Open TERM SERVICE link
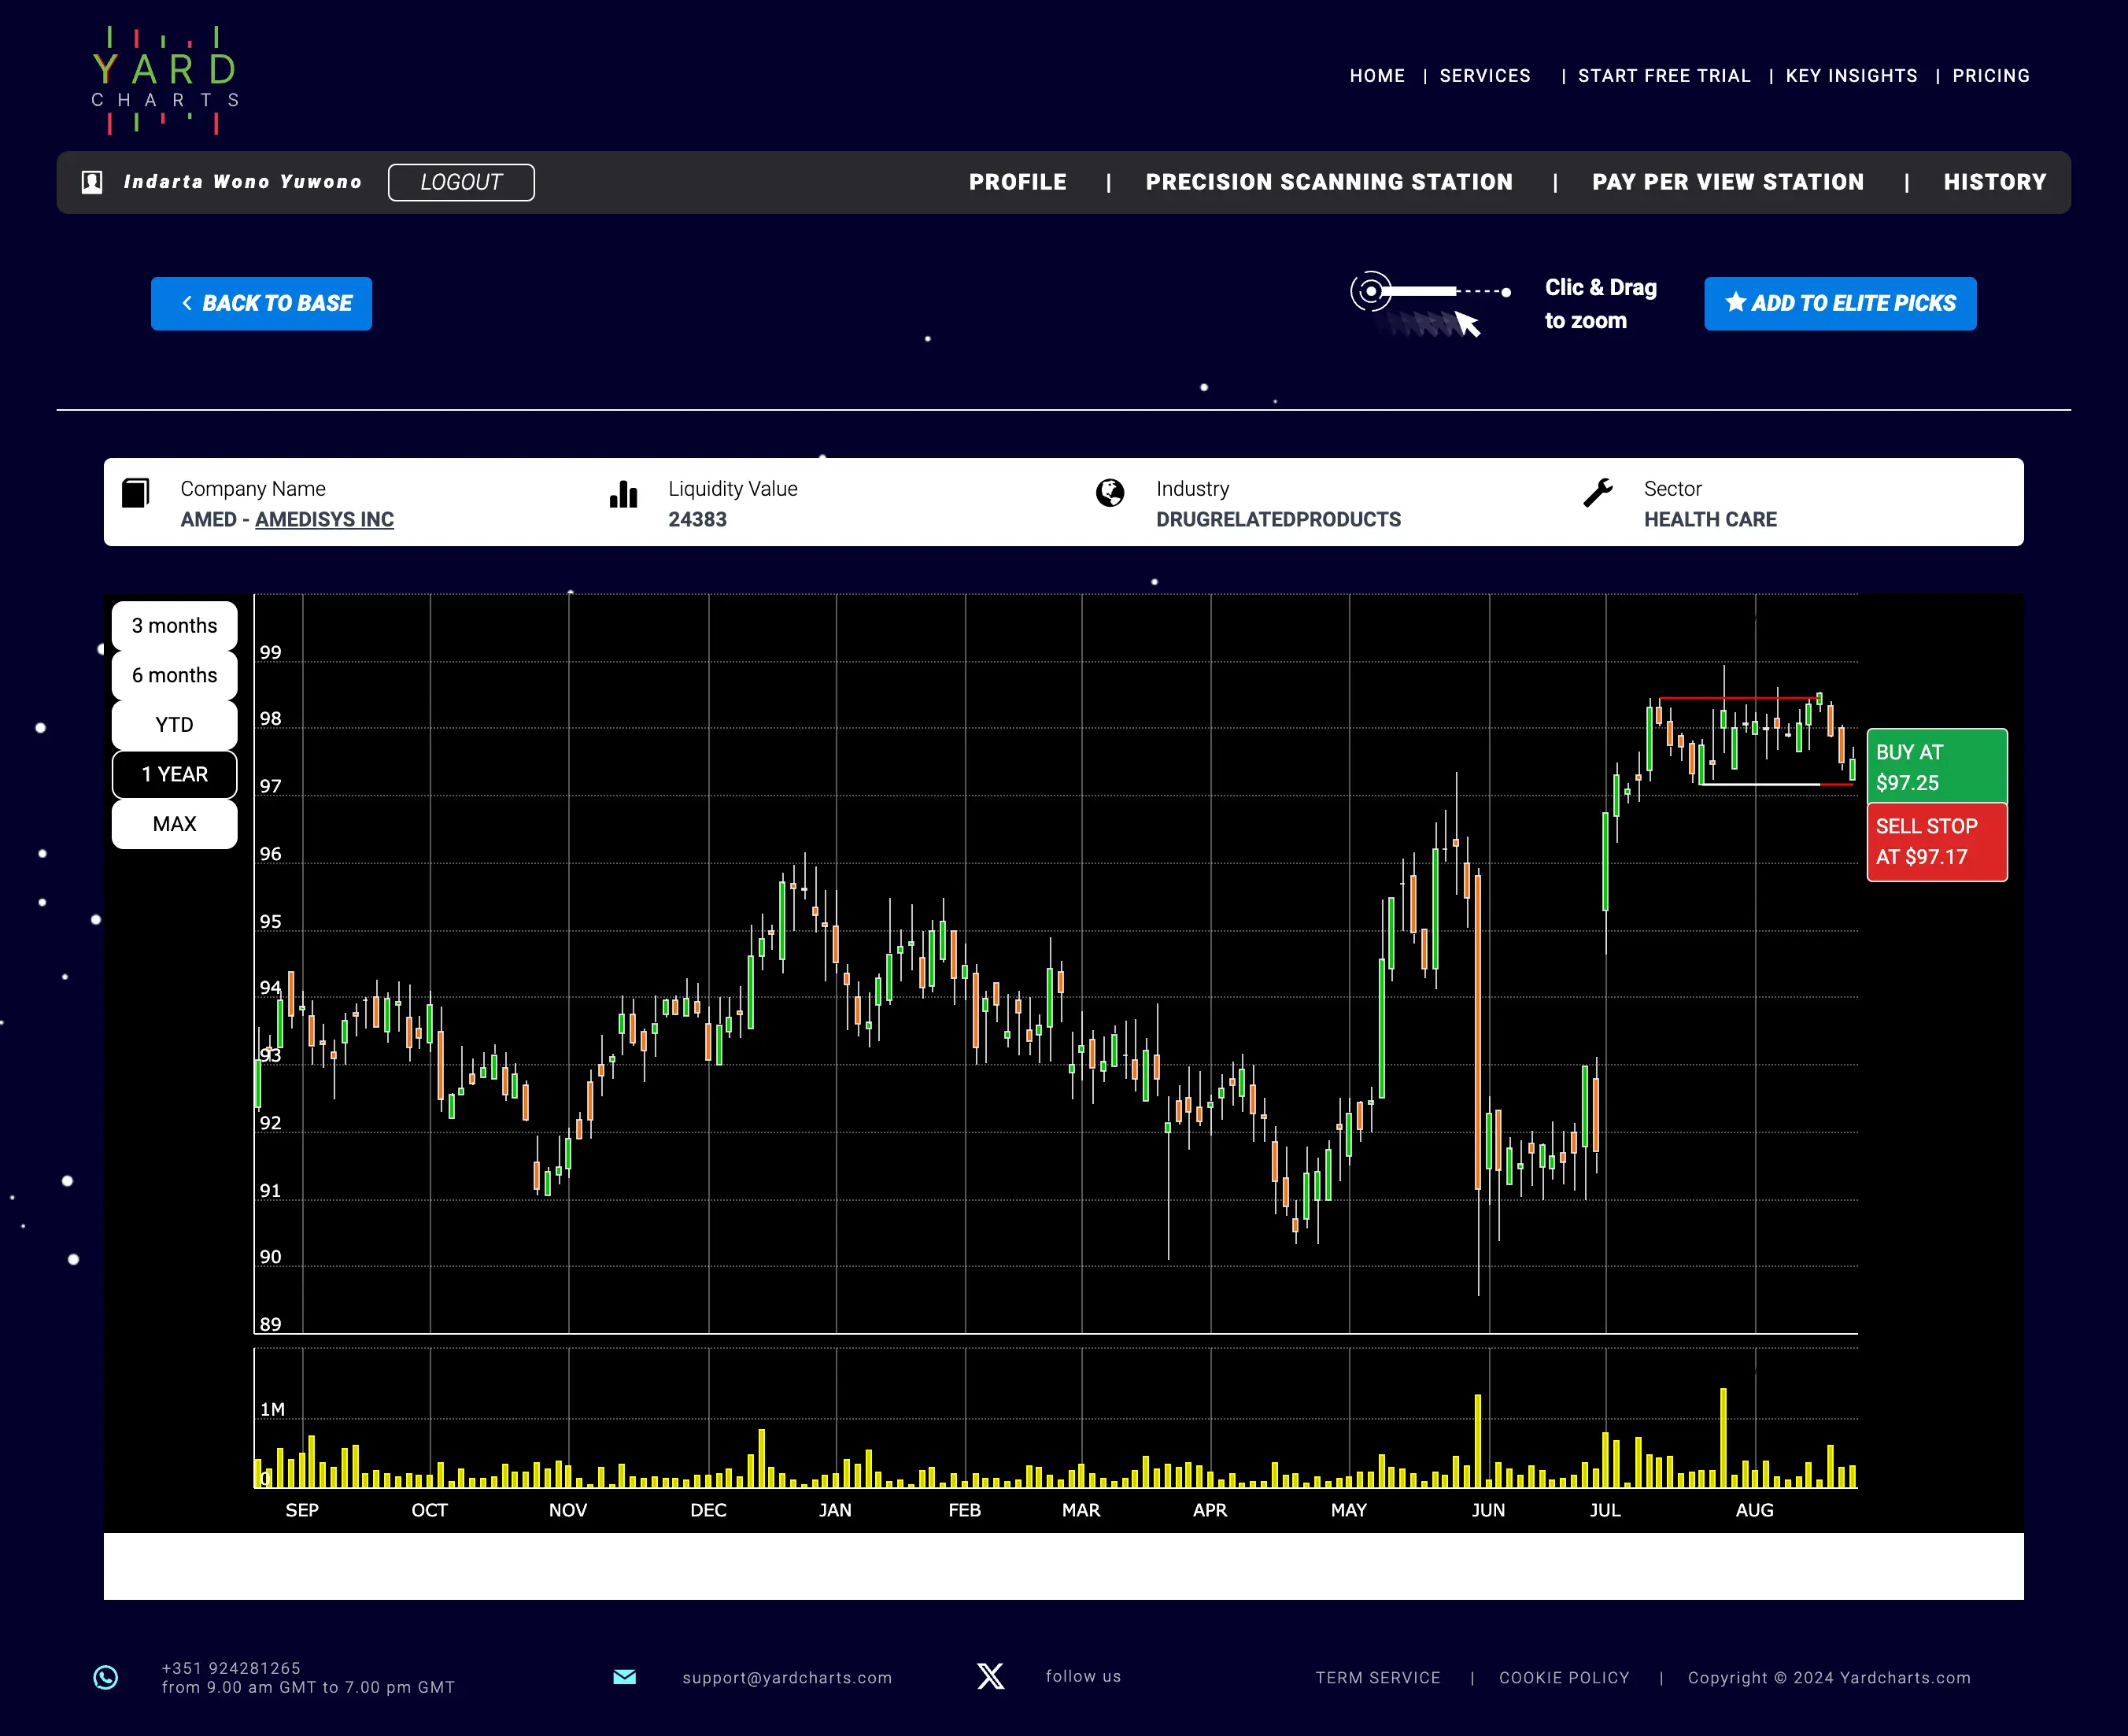Screen dimensions: 2128x1736 point(1378,1678)
